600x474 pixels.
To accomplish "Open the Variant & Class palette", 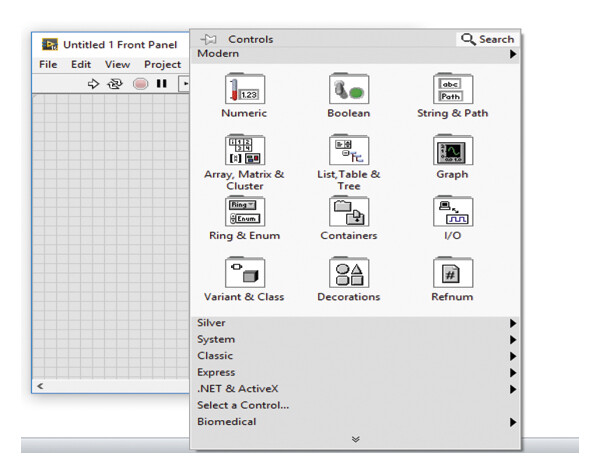I will tap(245, 272).
